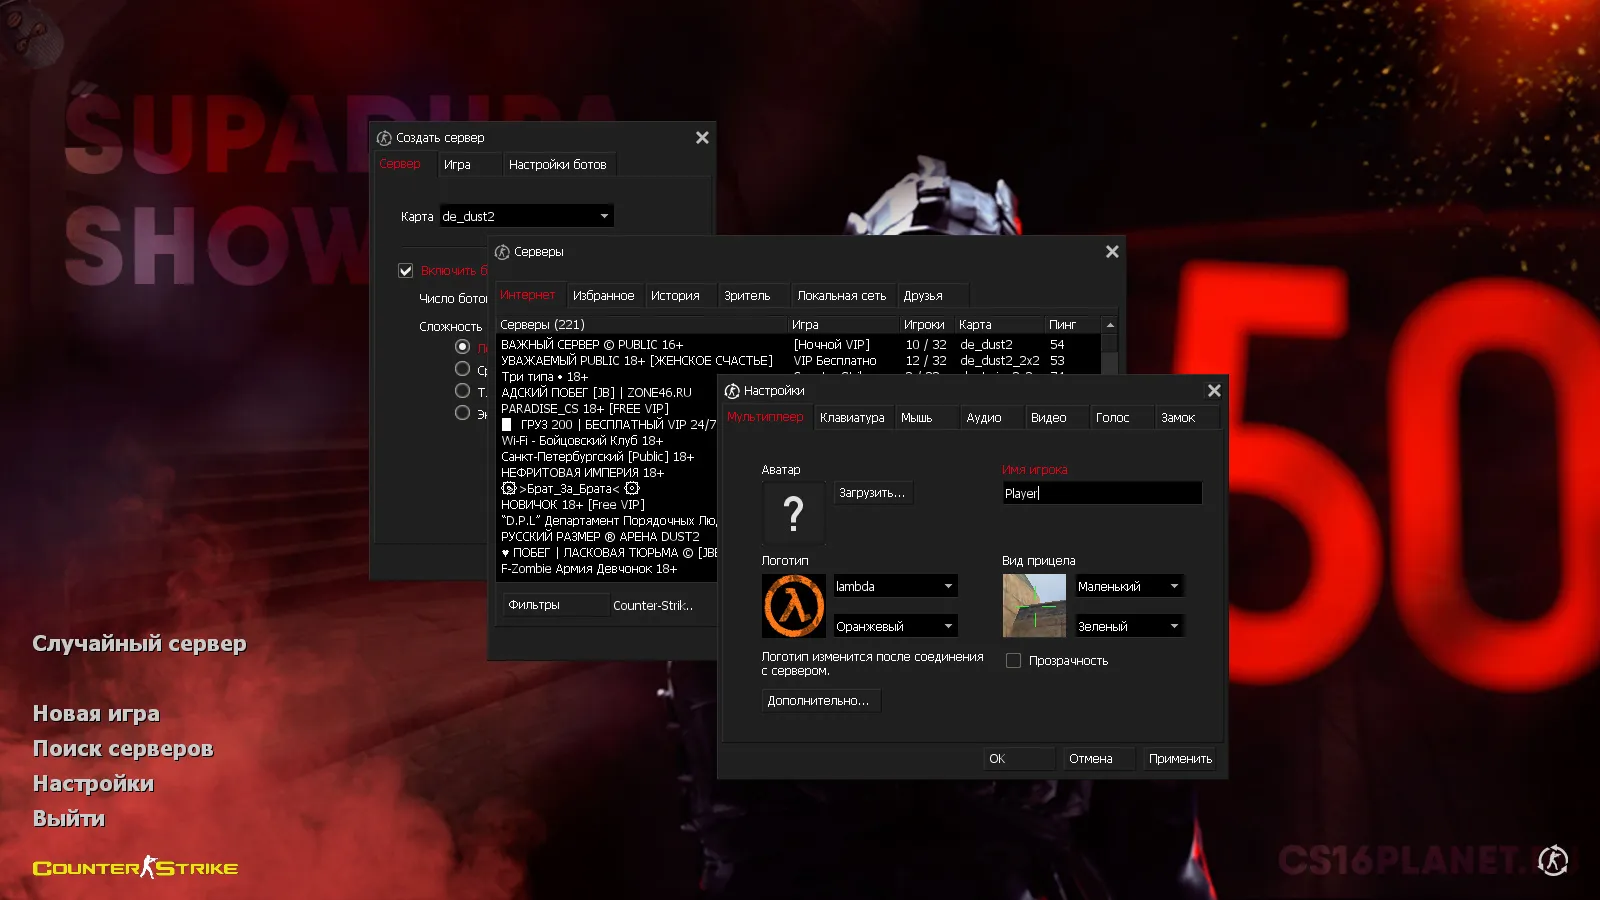Click Поиск серверов in the main menu
The image size is (1600, 900).
[123, 748]
